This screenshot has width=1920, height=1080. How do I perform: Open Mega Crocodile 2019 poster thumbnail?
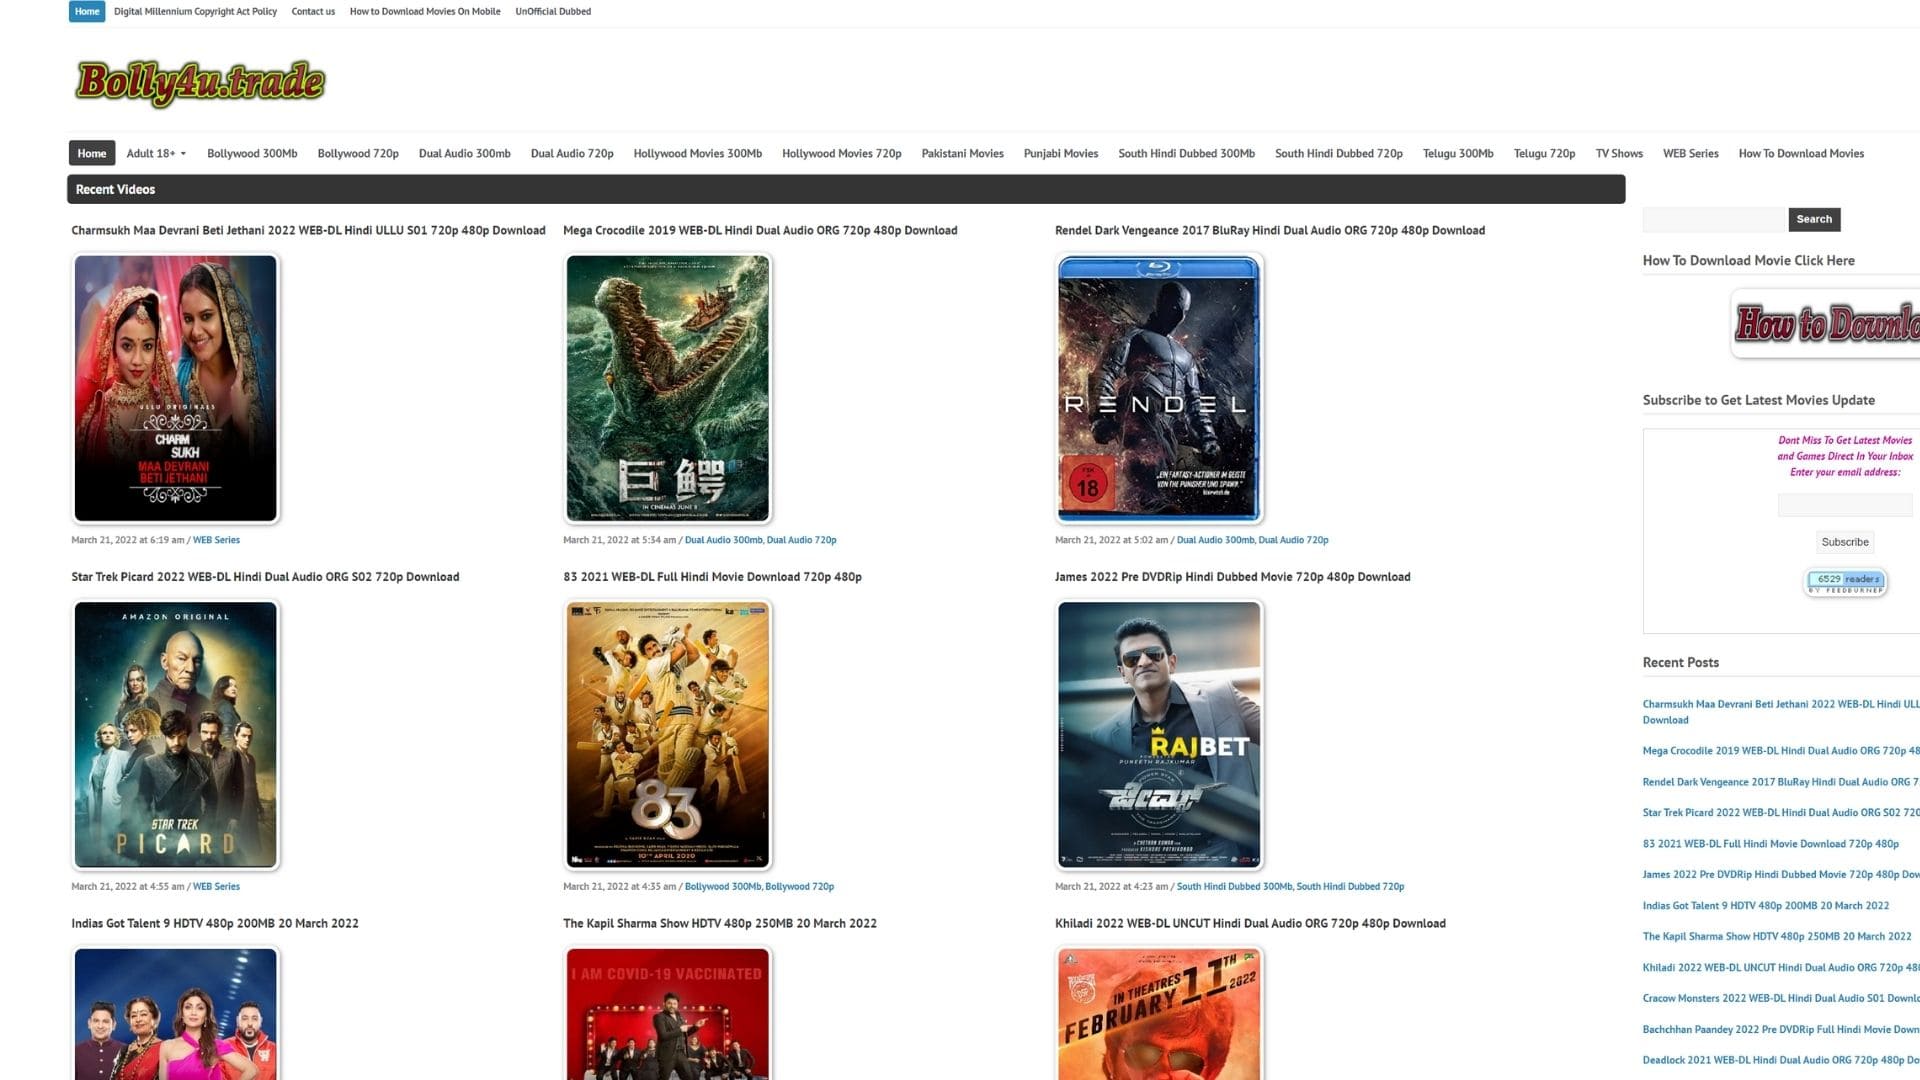(668, 388)
